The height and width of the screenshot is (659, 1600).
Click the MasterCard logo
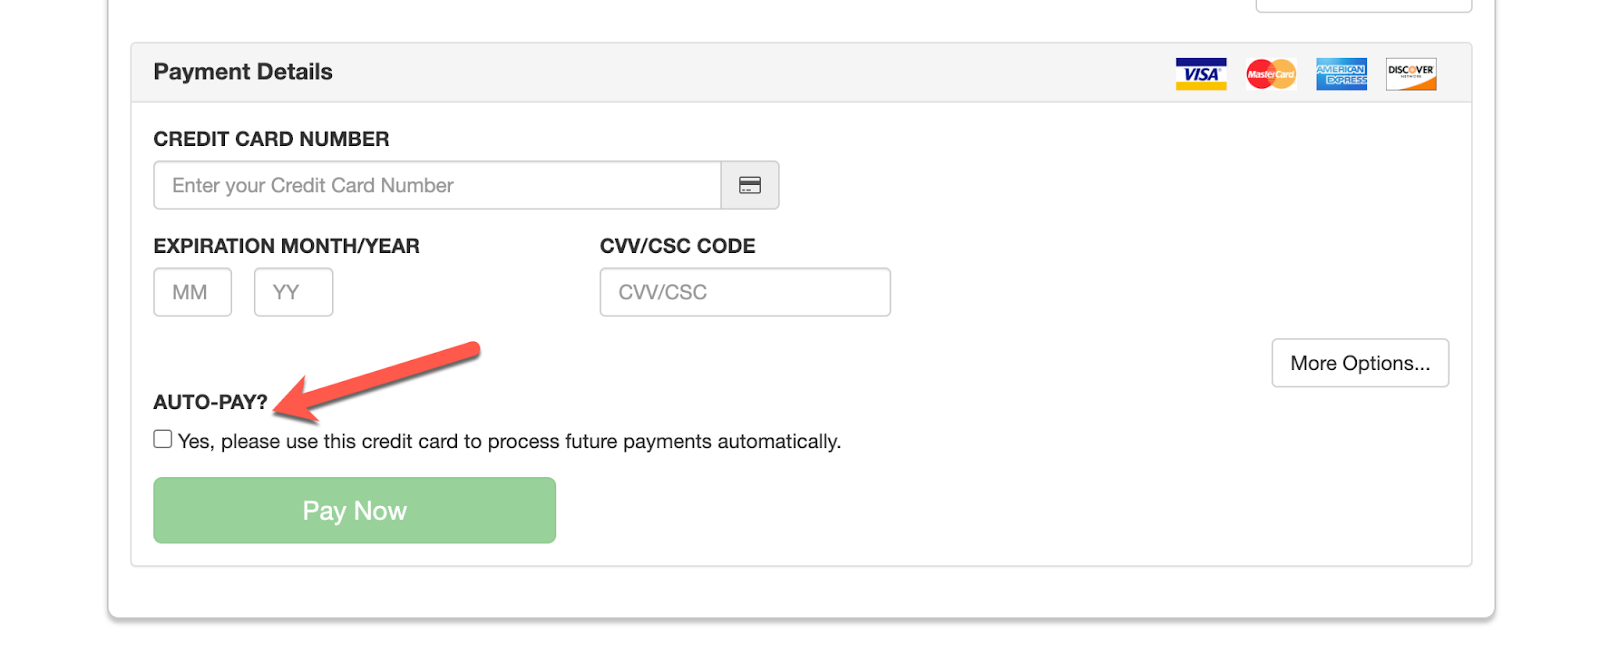coord(1270,74)
